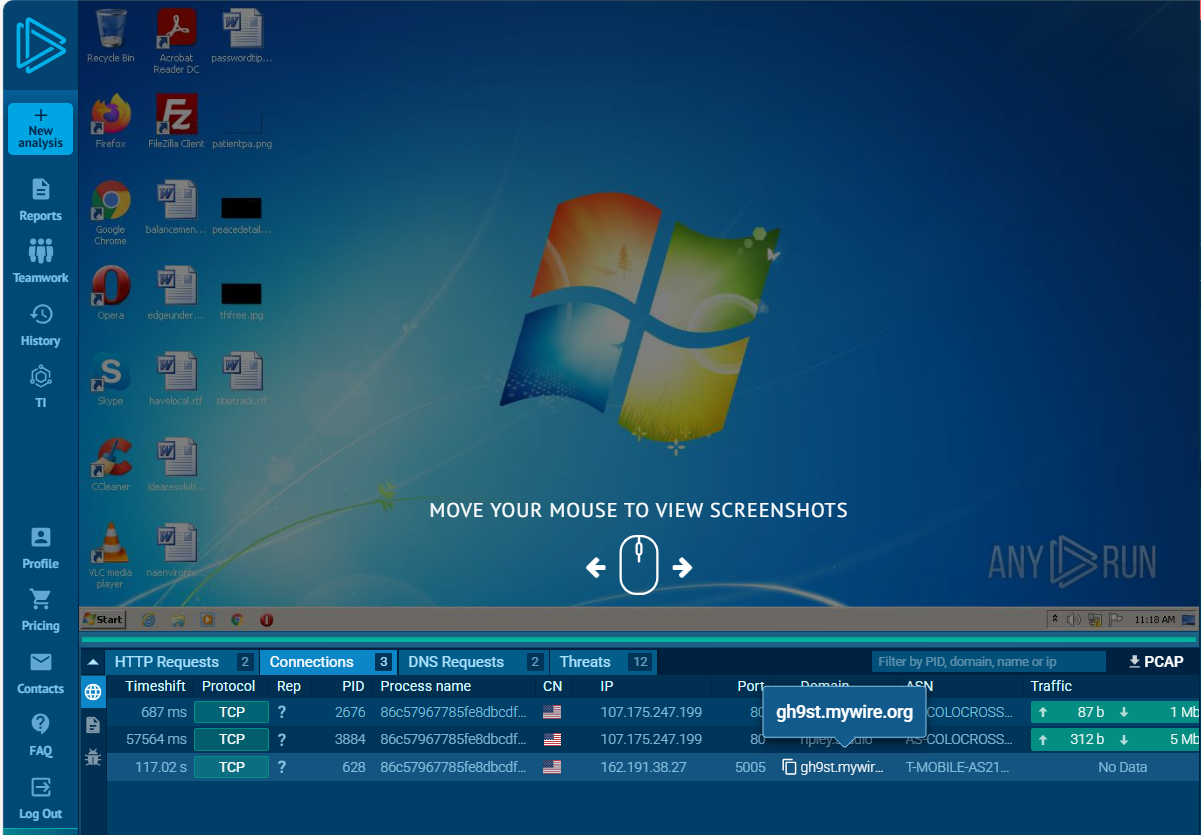Click the reputation question mark for PID 2676

click(282, 712)
